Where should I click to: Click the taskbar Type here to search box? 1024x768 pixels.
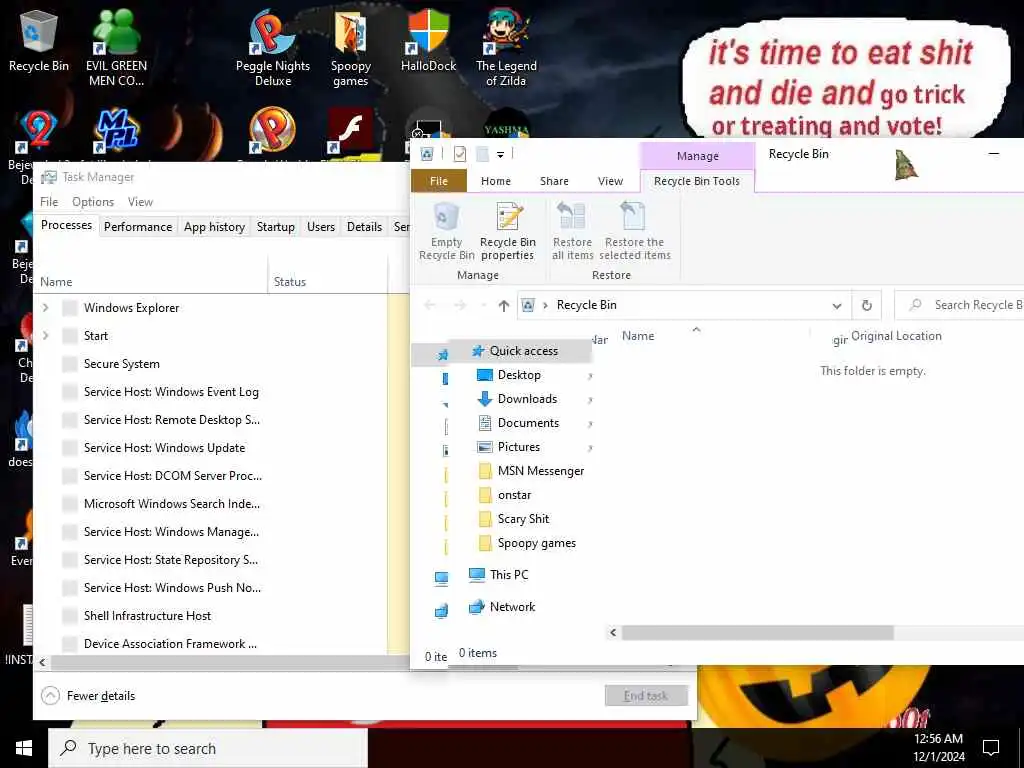tap(208, 748)
